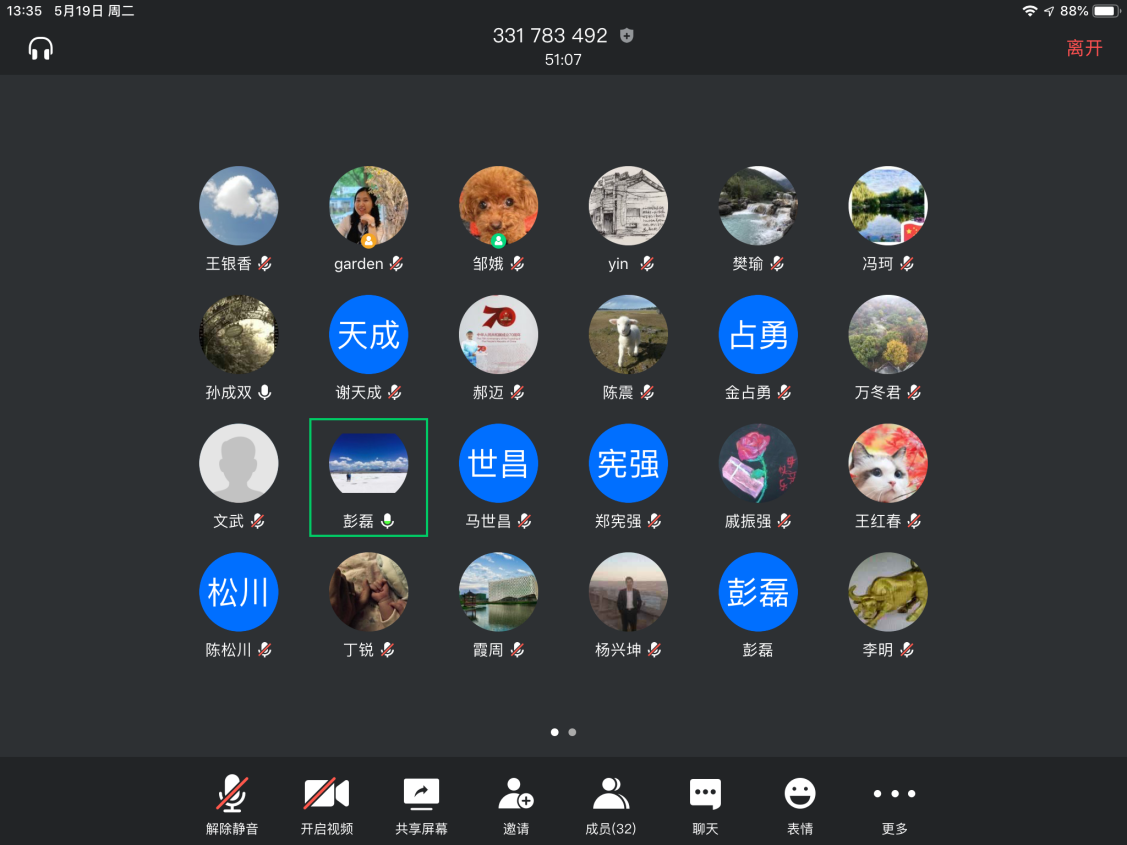
Task: Tap the highlighted speaker 彭磊's tile
Action: [369, 477]
